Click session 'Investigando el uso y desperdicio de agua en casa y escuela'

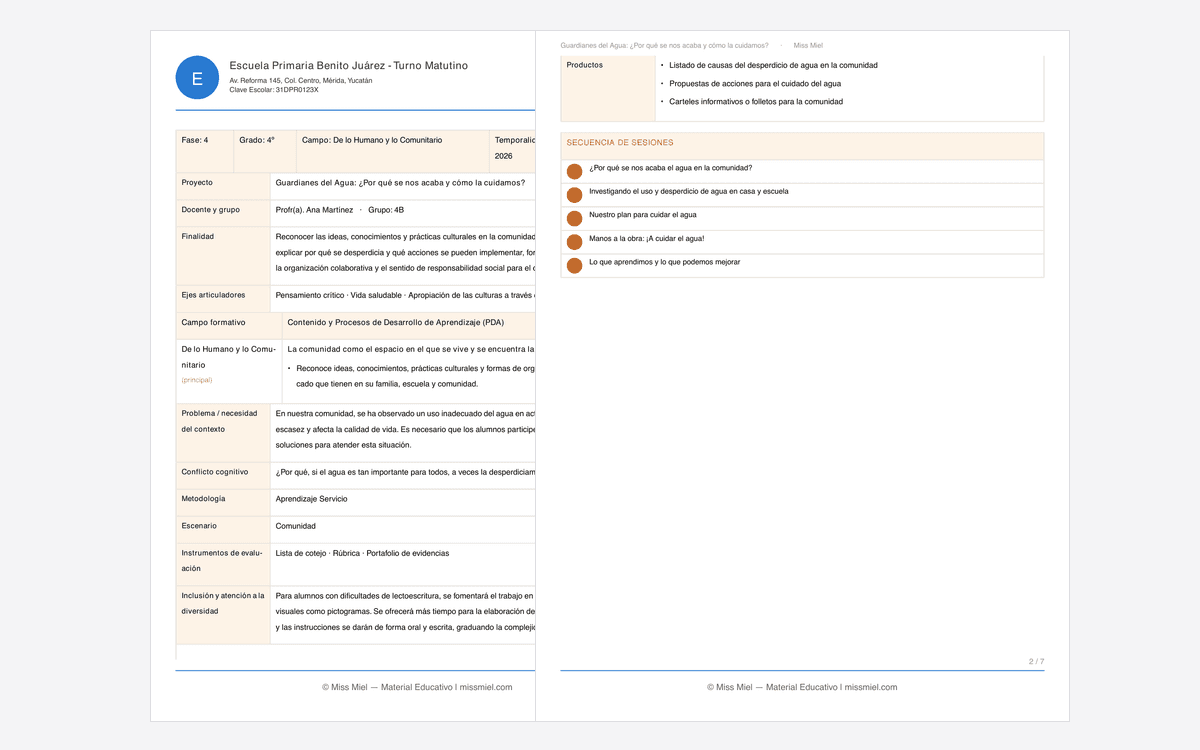click(689, 191)
